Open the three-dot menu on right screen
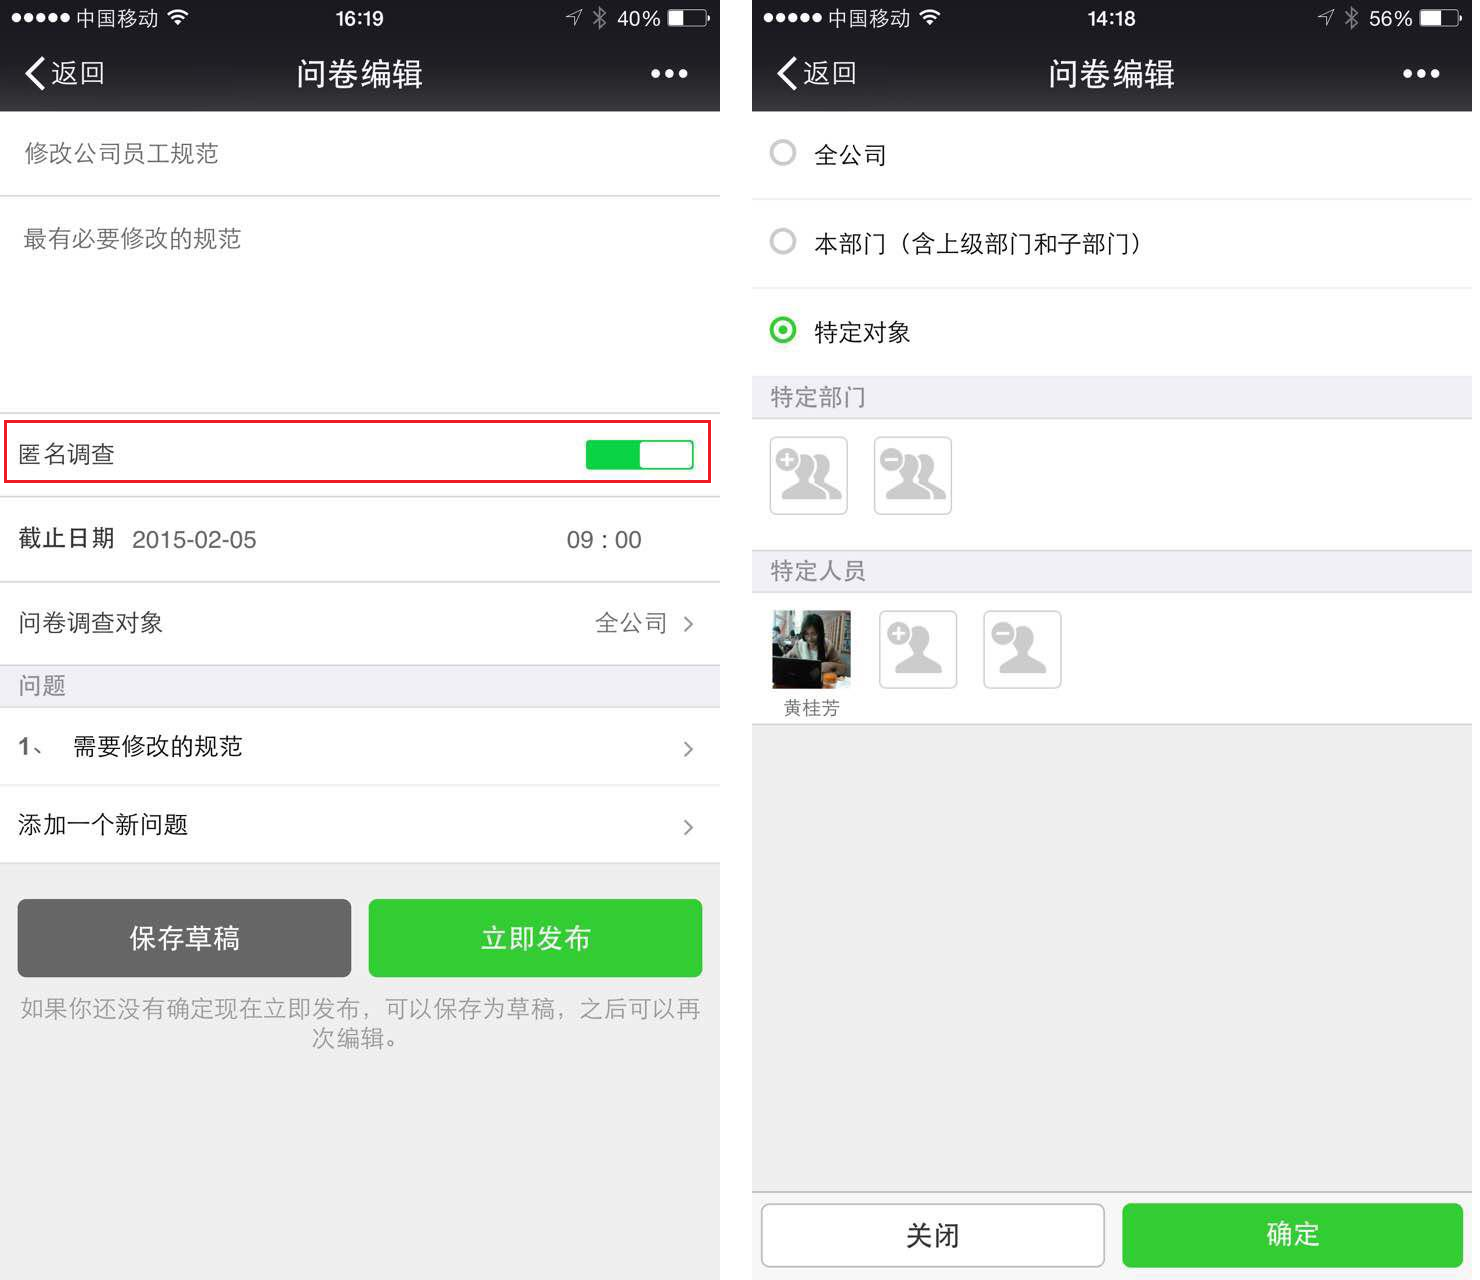This screenshot has width=1480, height=1280. (1421, 73)
